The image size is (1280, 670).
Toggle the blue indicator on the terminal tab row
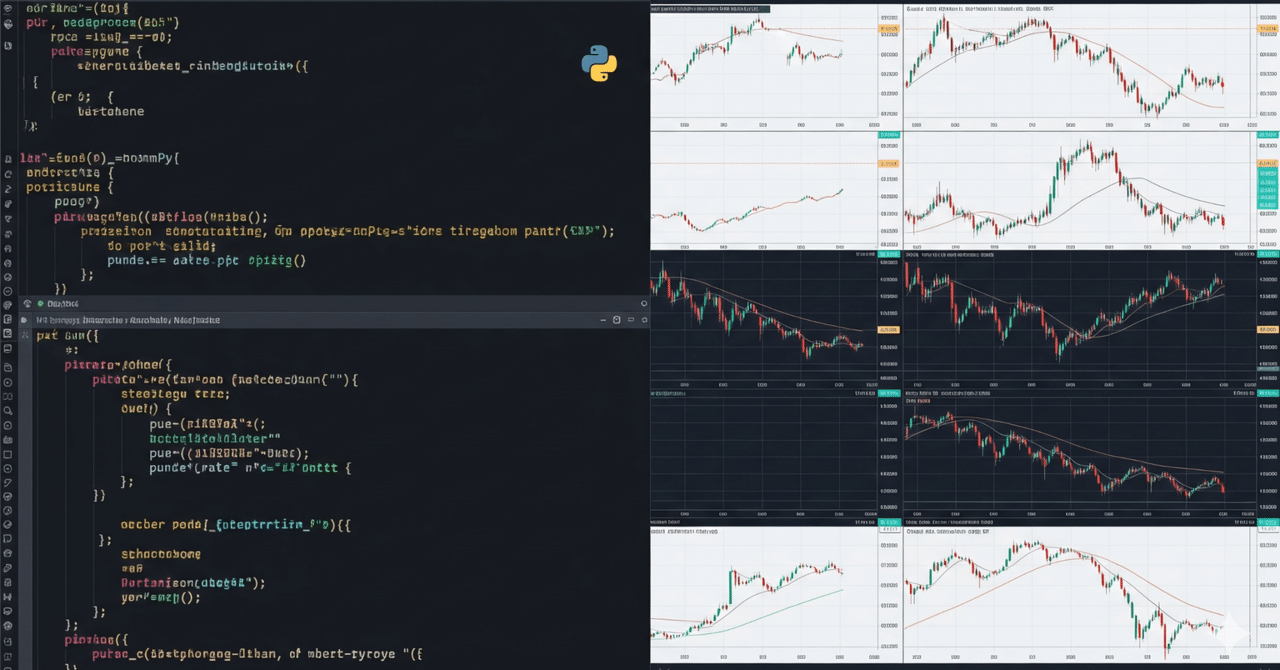click(x=24, y=320)
